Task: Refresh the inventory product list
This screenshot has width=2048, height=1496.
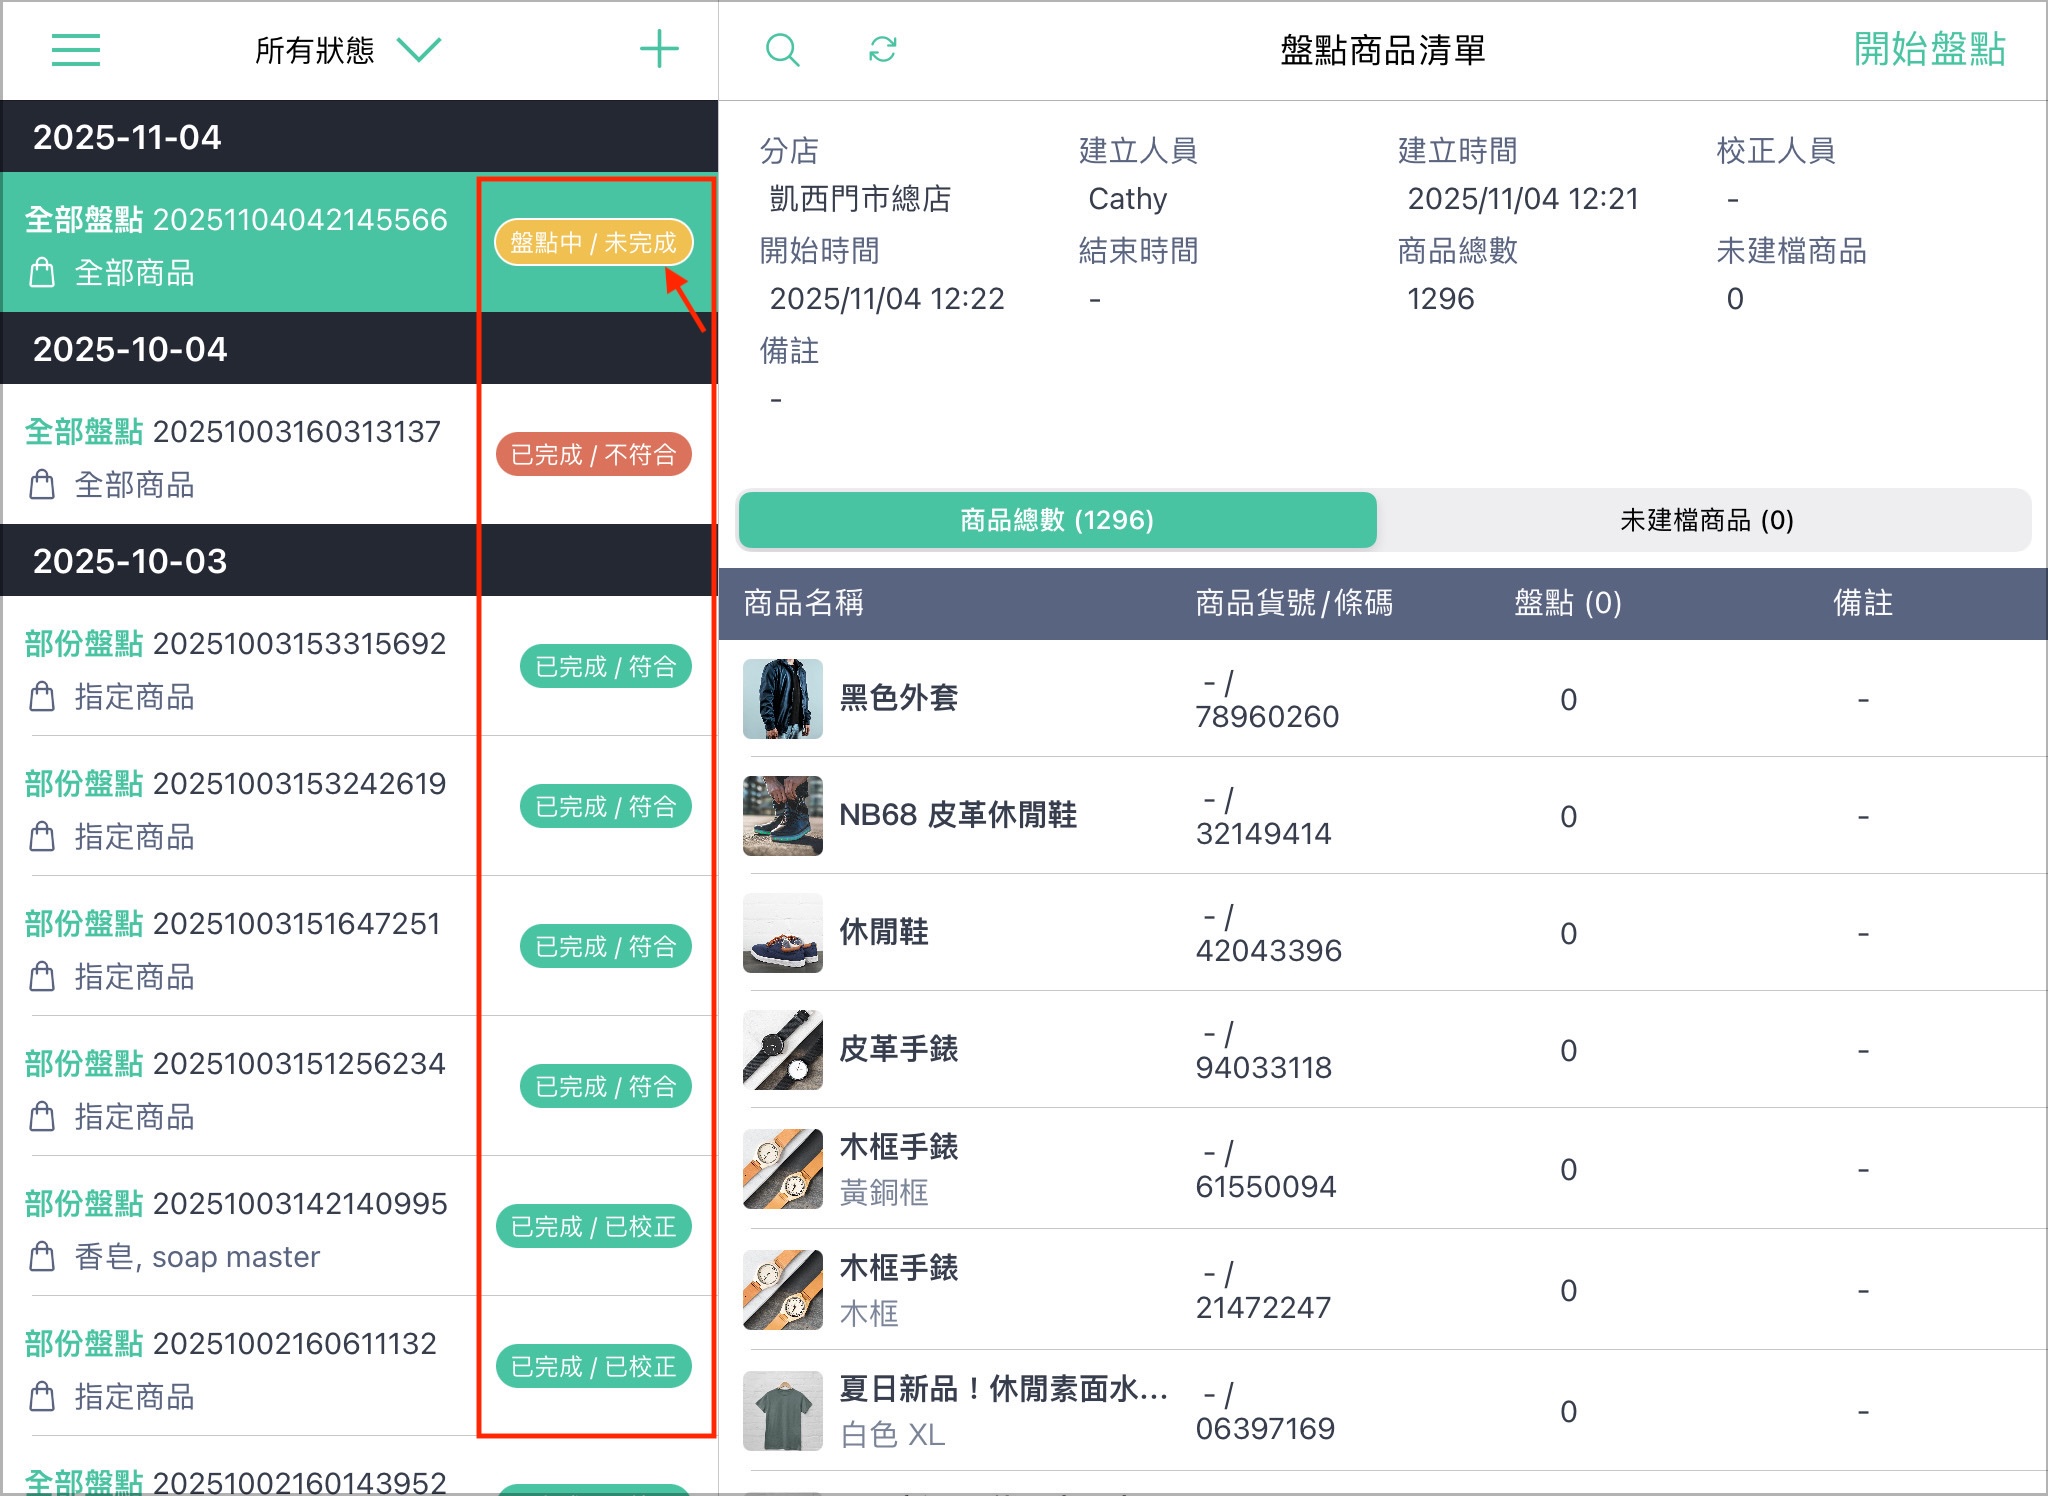Action: point(882,49)
